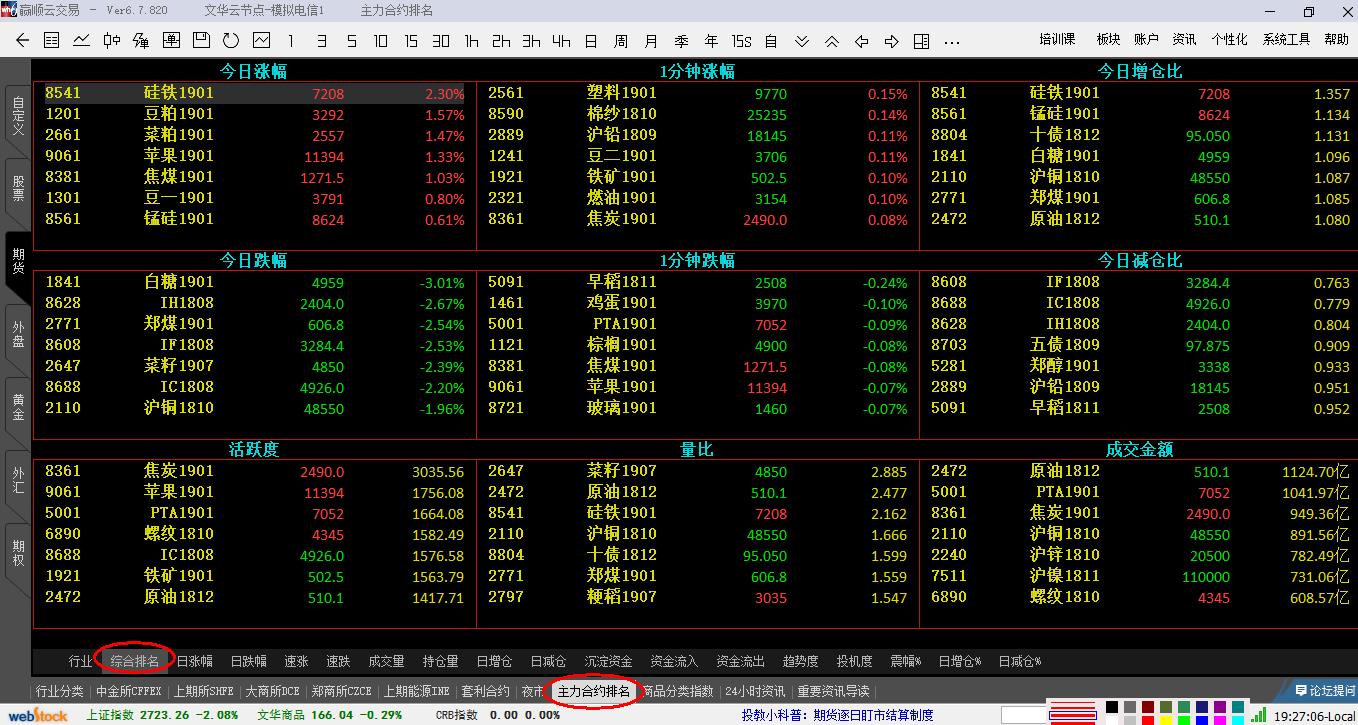Select the candlestick K-line chart icon
This screenshot has width=1358, height=725.
112,41
